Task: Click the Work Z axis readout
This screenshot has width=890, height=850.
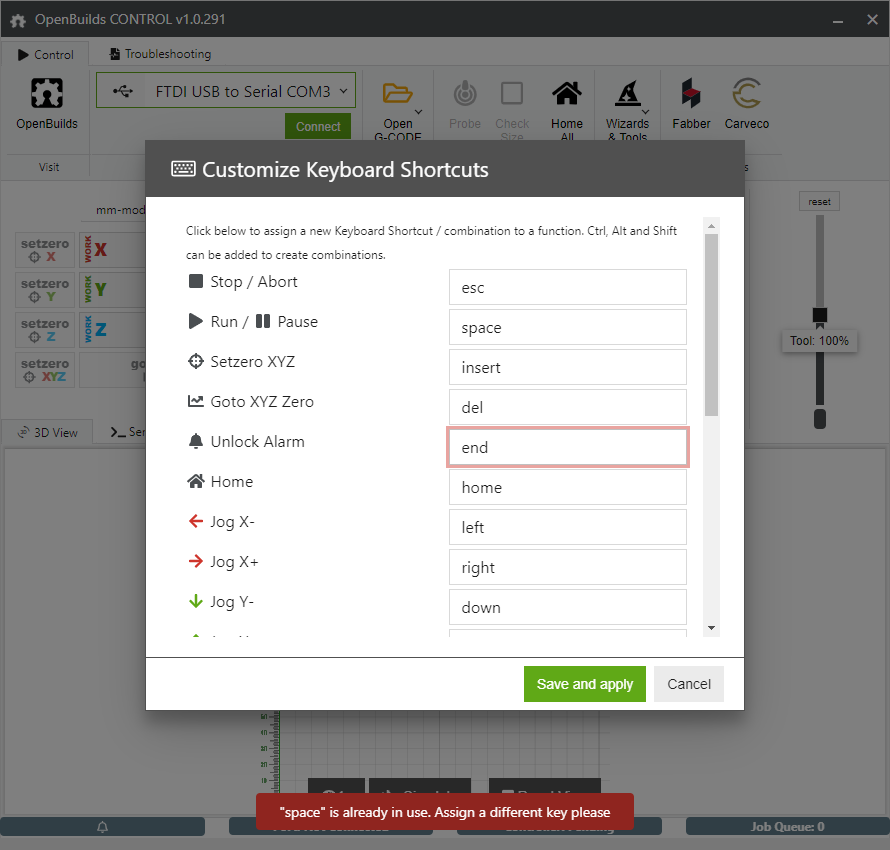Action: pyautogui.click(x=112, y=330)
